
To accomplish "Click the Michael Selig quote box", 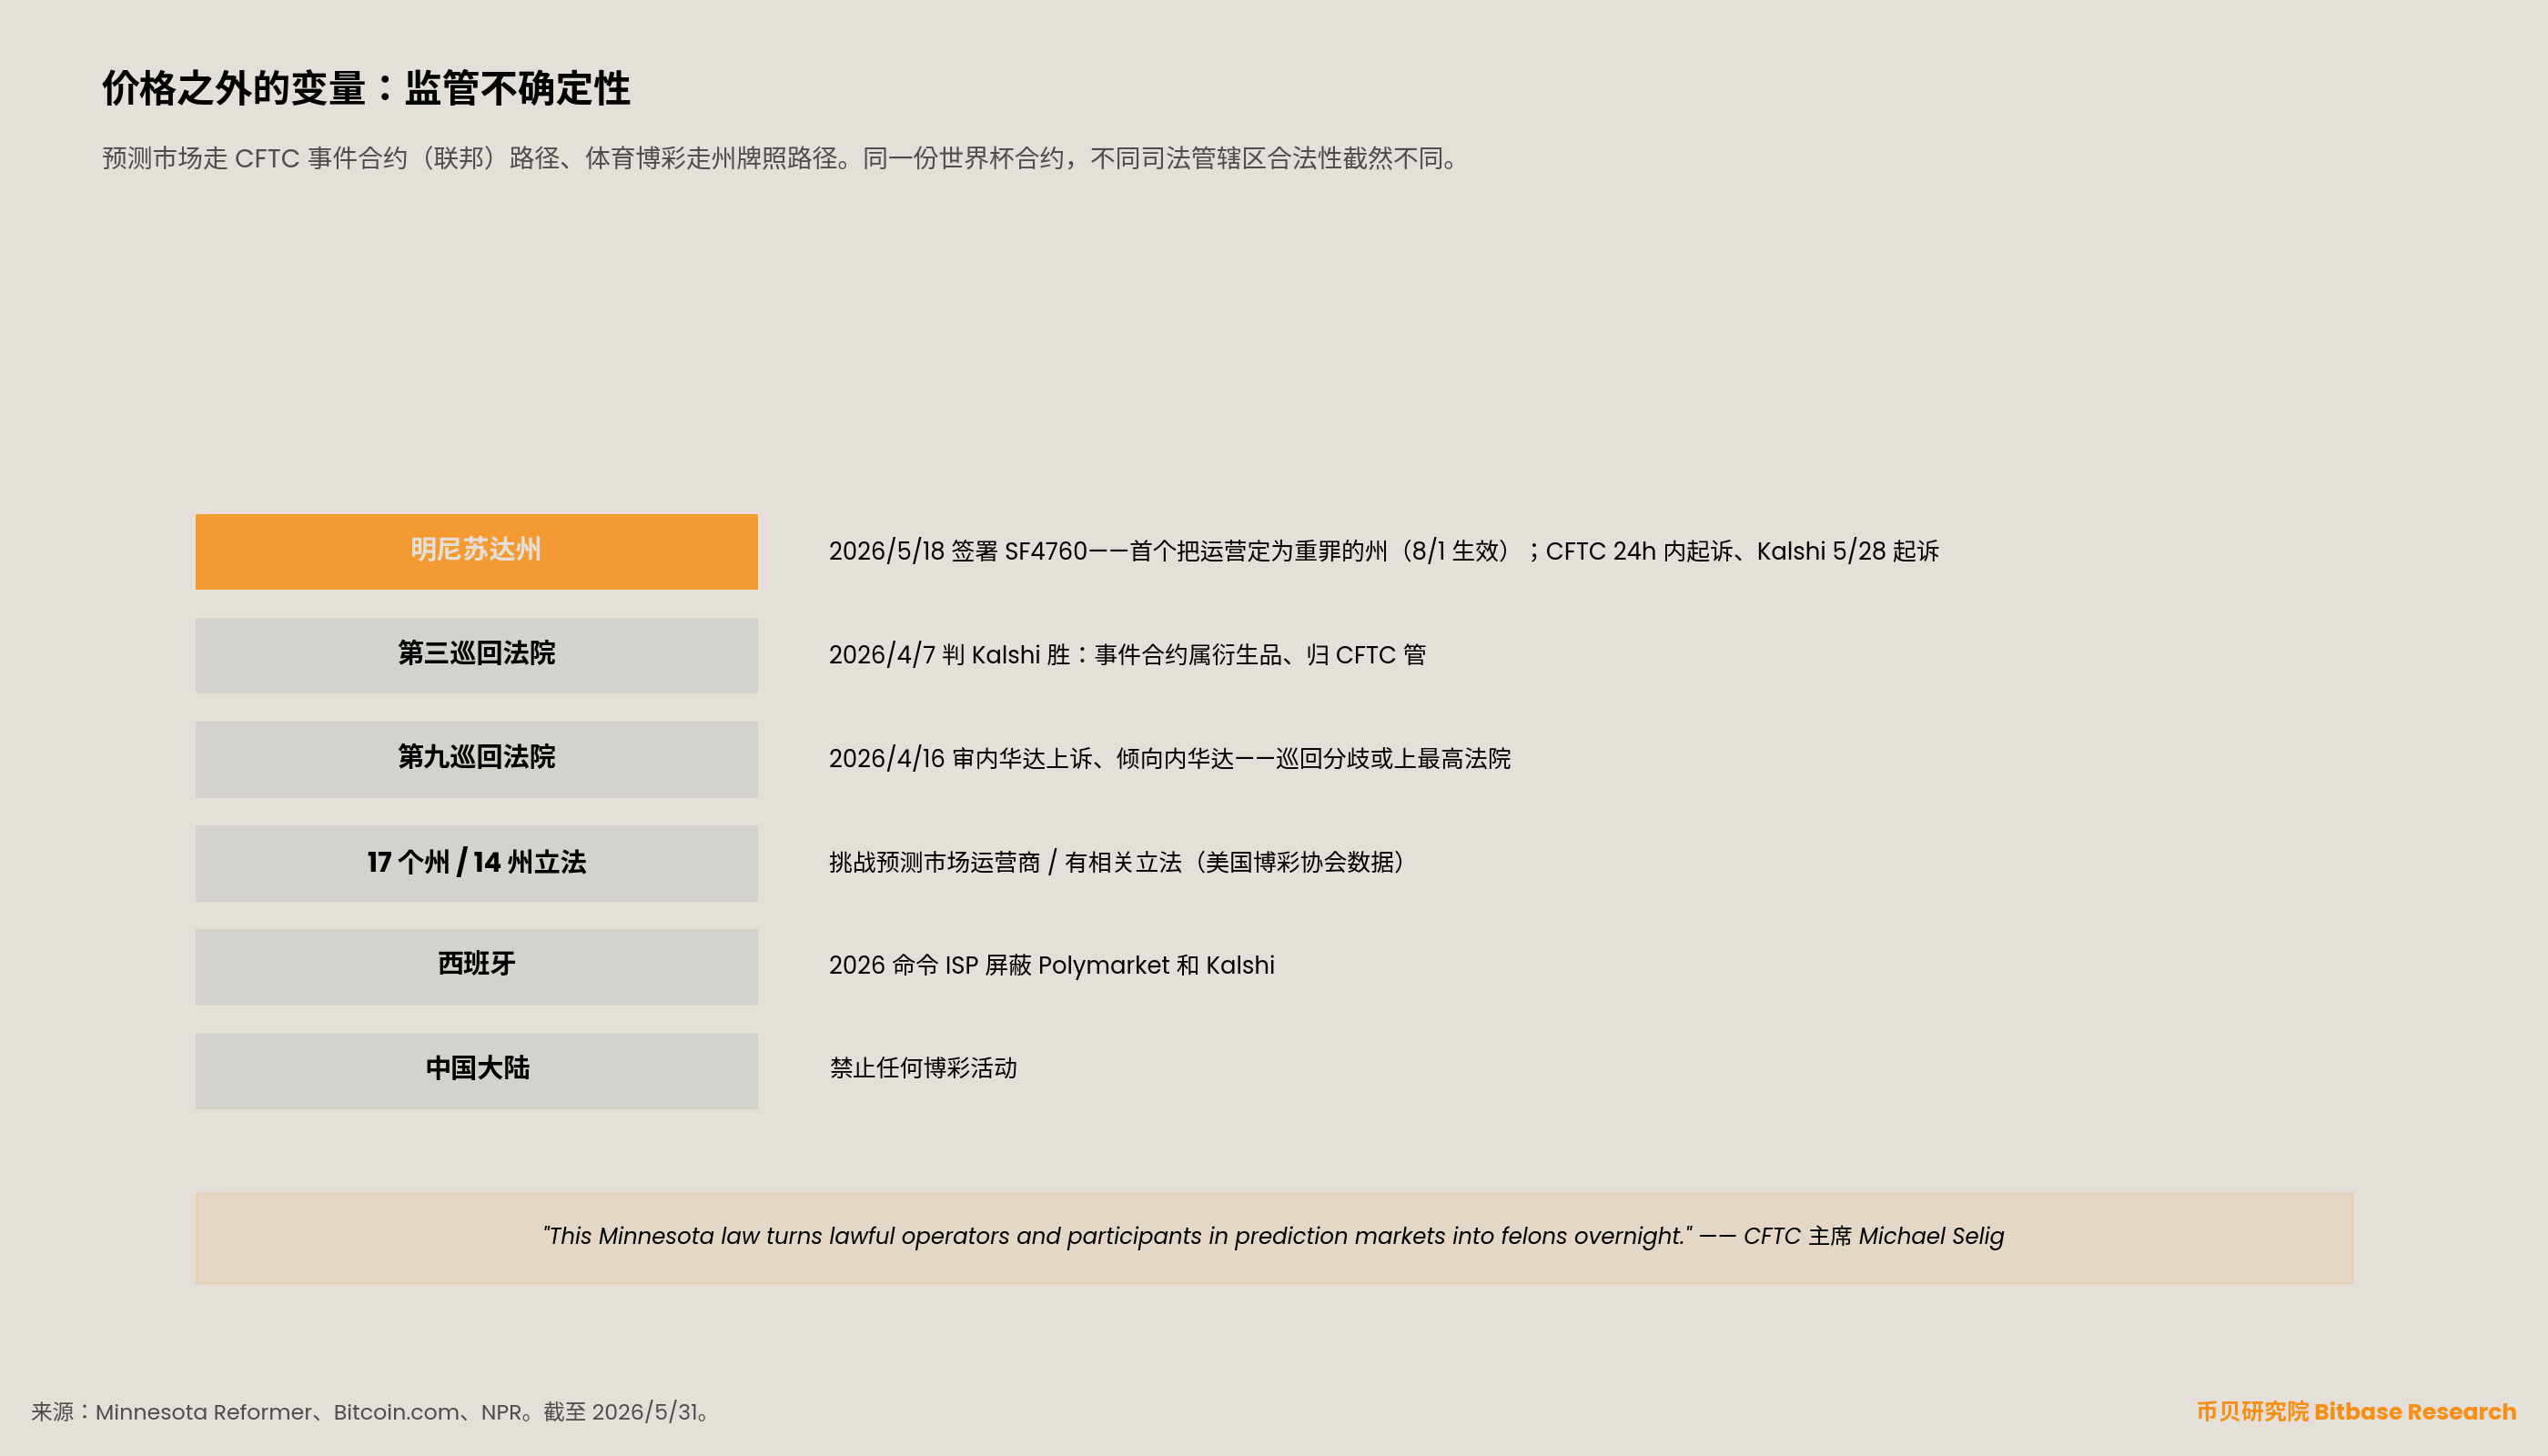I will click(1274, 1238).
